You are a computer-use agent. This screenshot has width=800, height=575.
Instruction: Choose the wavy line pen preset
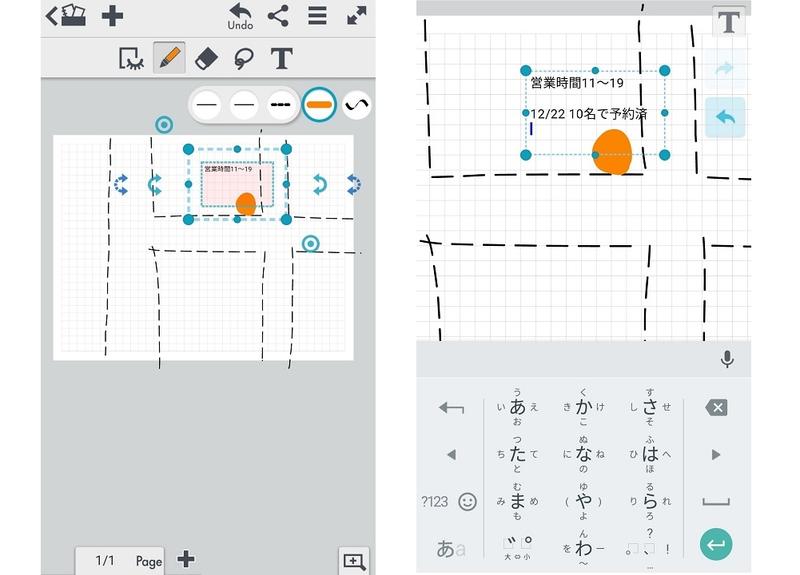pos(357,104)
